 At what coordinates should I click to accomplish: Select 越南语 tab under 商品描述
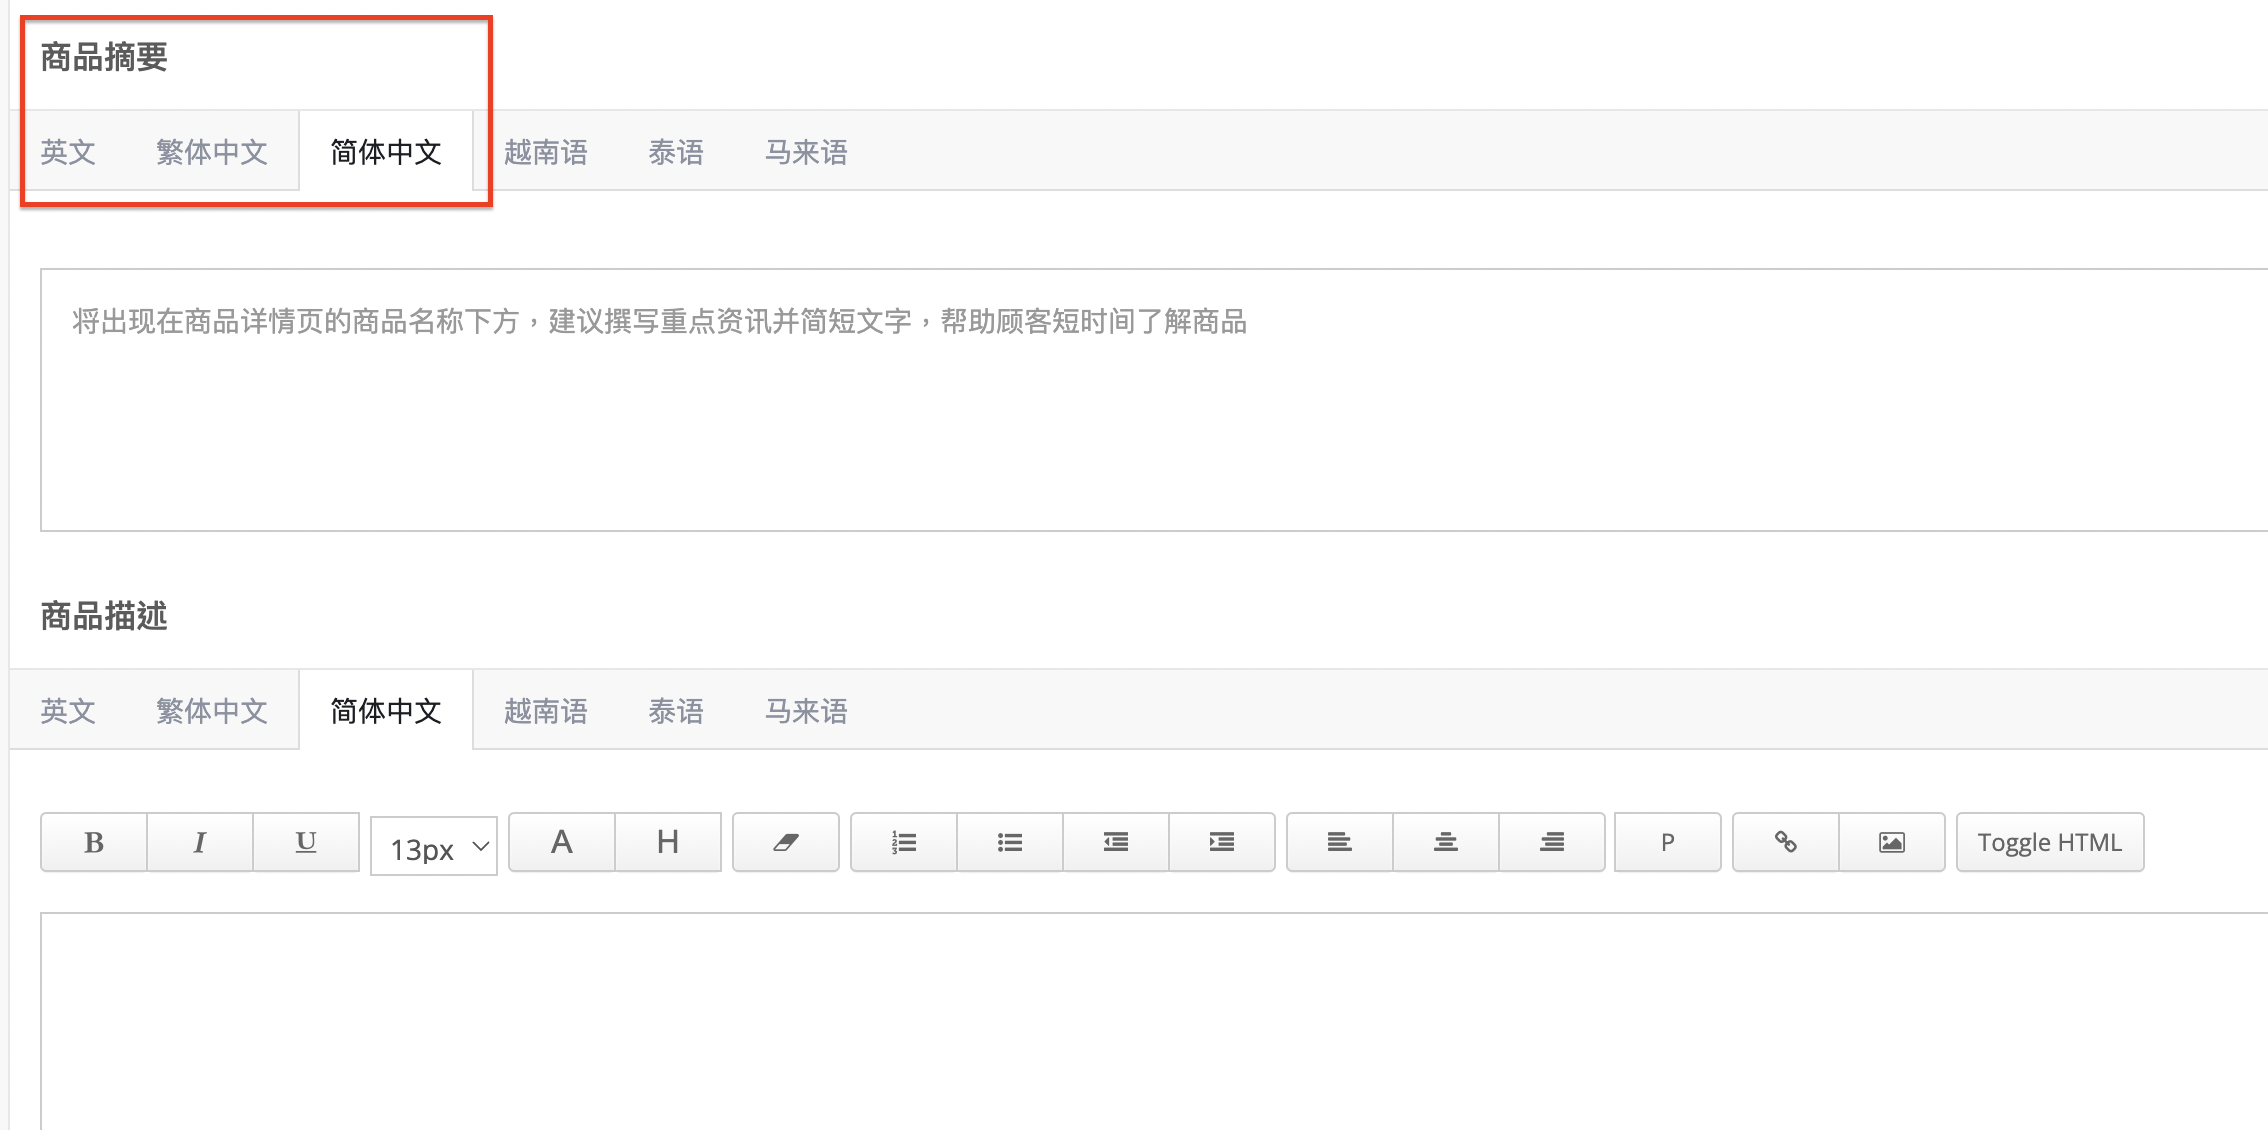pos(546,711)
